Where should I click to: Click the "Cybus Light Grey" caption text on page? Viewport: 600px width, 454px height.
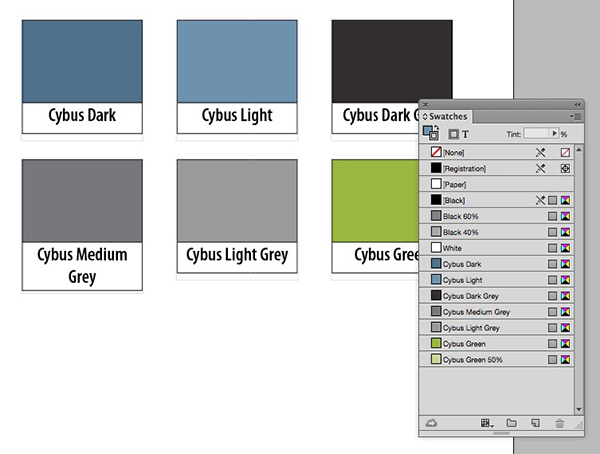coord(237,255)
